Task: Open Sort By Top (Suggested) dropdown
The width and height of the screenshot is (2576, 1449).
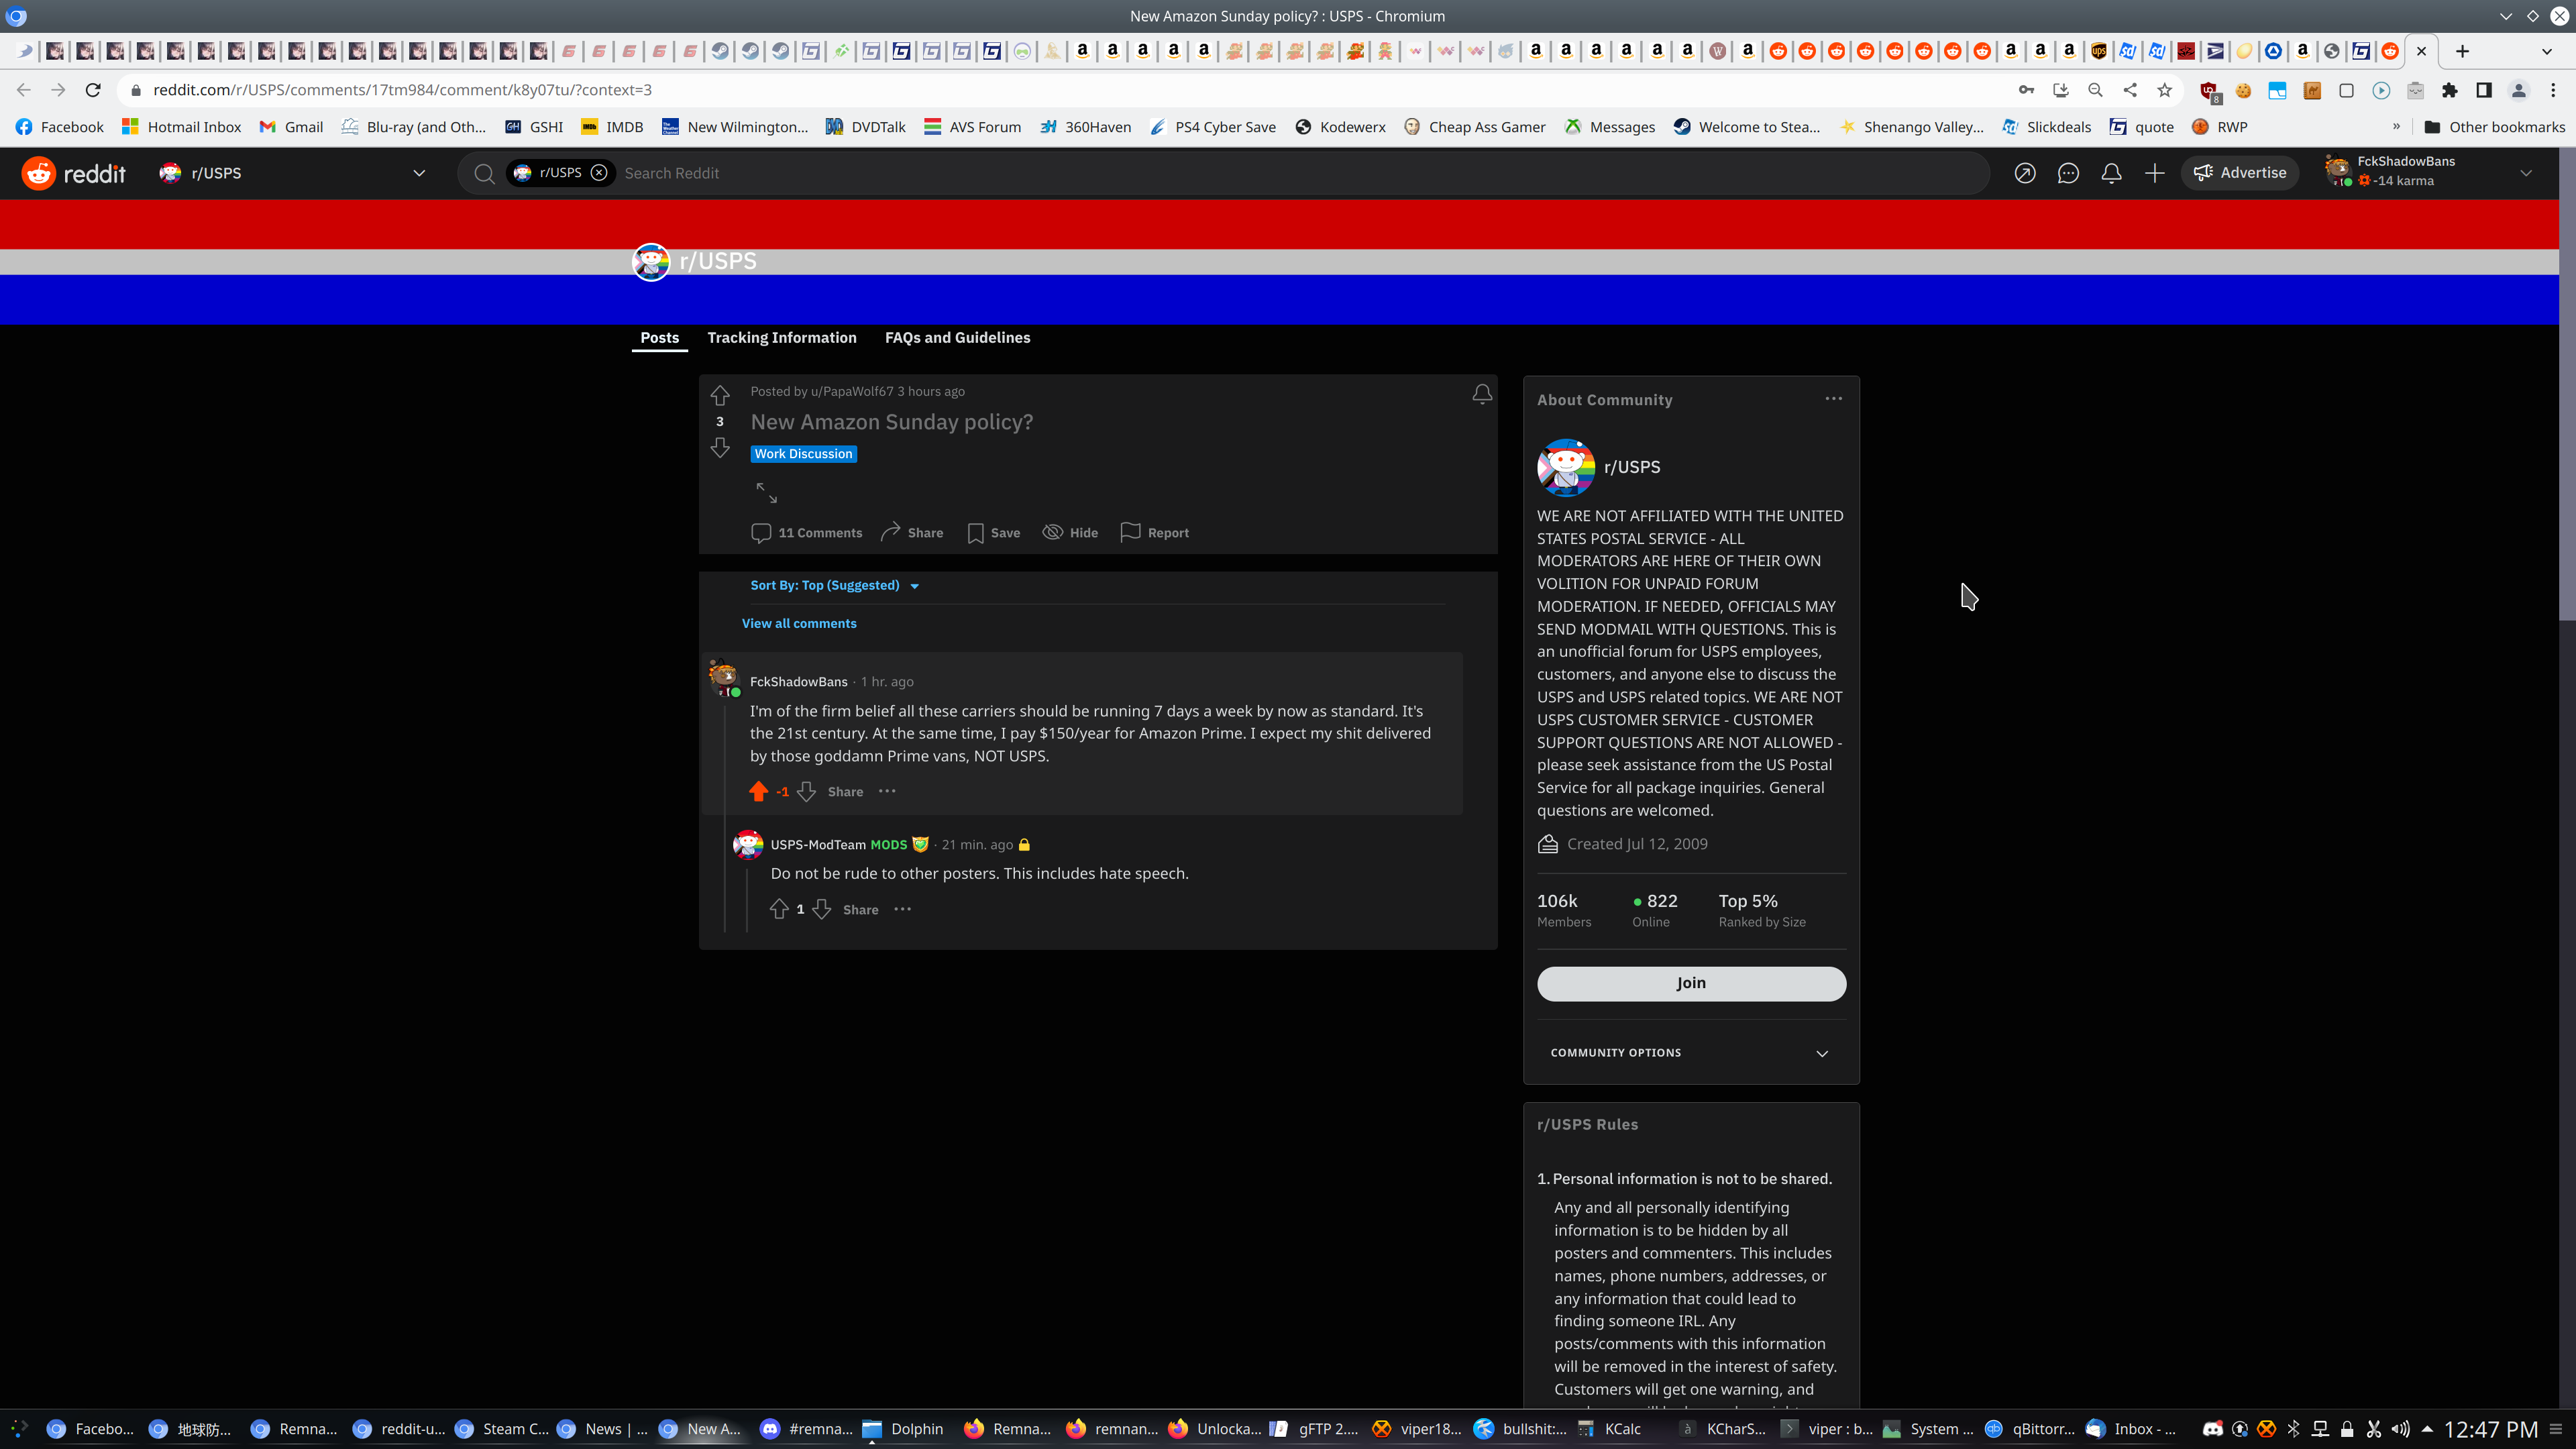Action: point(834,585)
